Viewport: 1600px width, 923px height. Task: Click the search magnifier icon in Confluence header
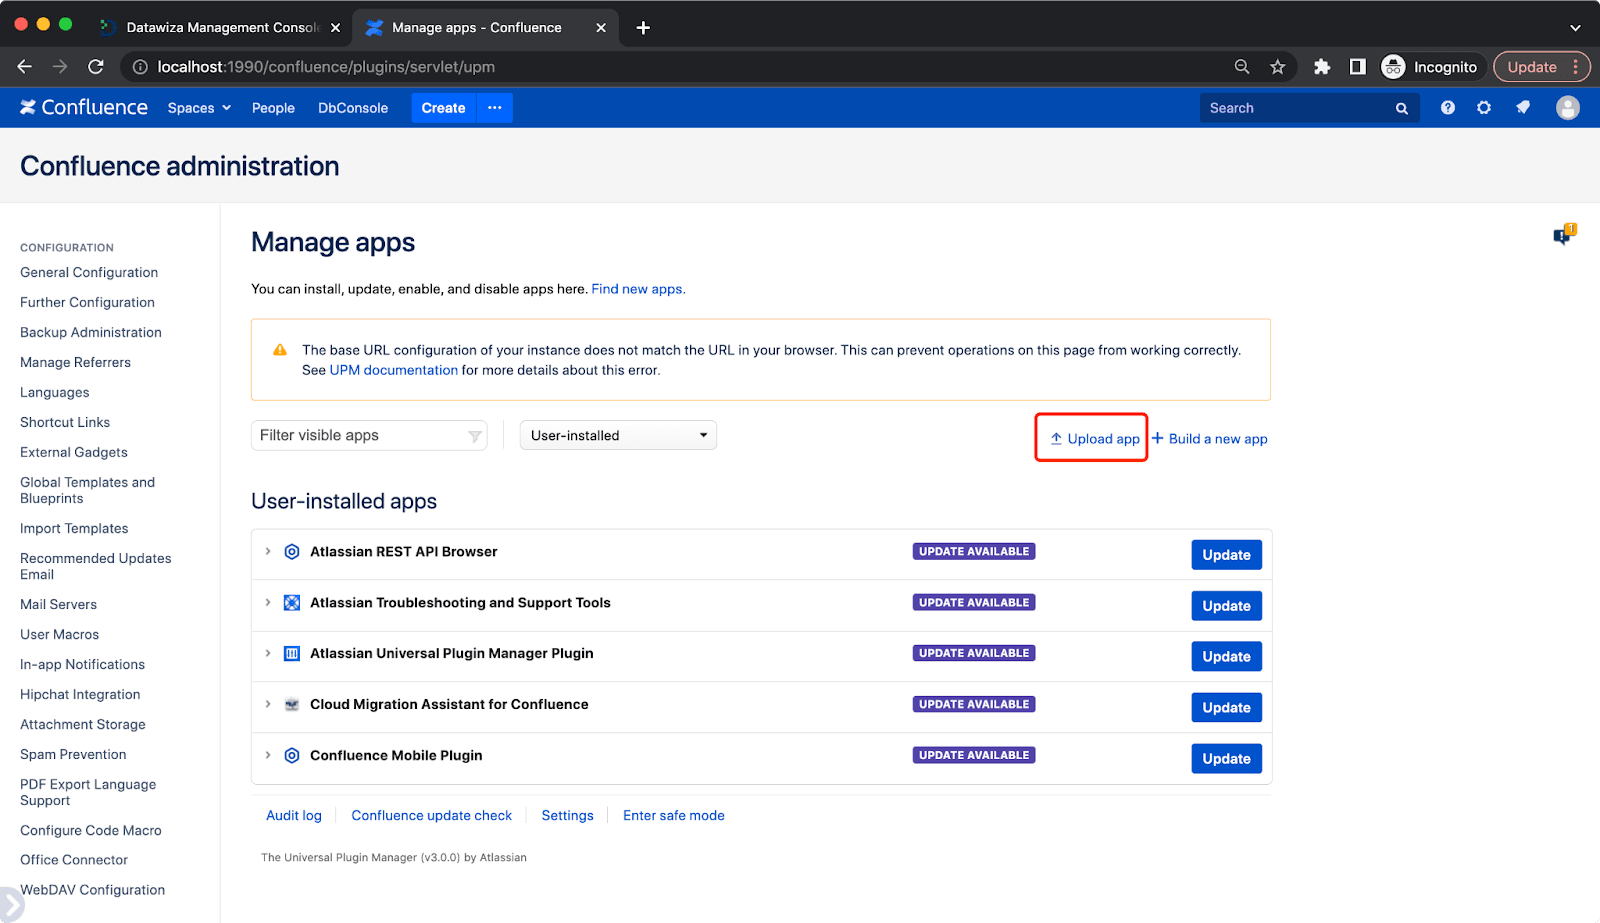point(1402,108)
